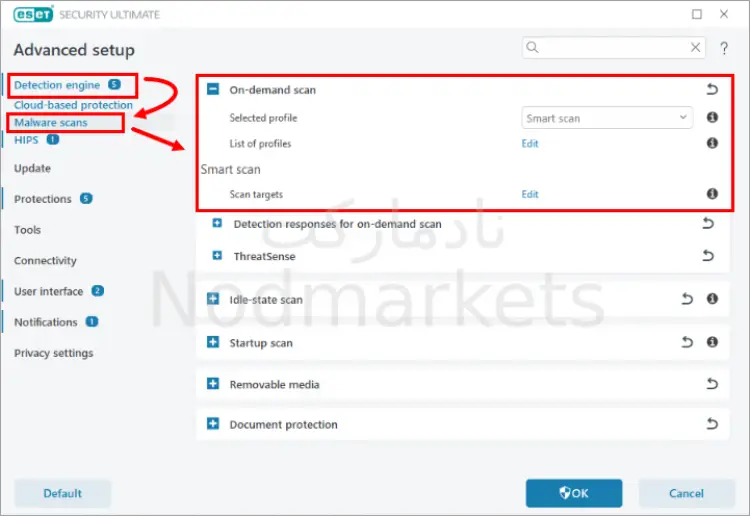750x516 pixels.
Task: Revert ThreatSense settings to default
Action: pos(708,256)
